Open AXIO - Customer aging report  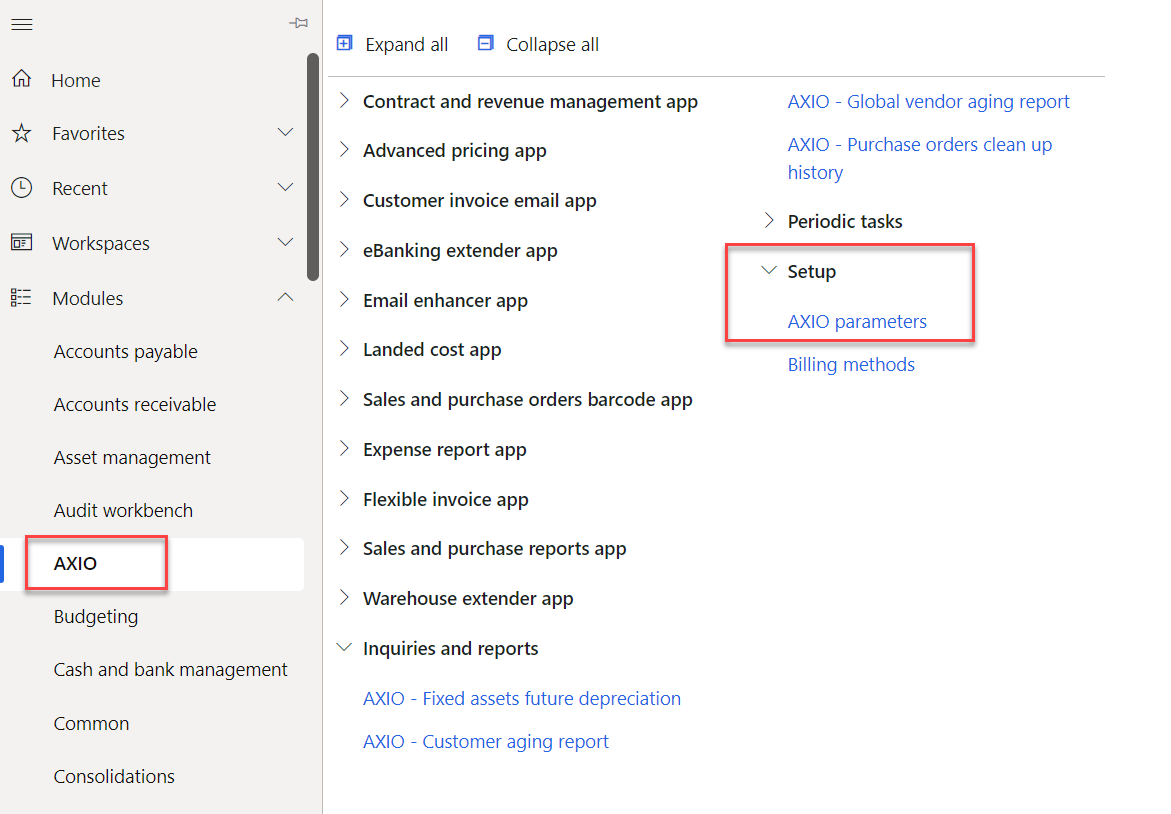click(486, 742)
